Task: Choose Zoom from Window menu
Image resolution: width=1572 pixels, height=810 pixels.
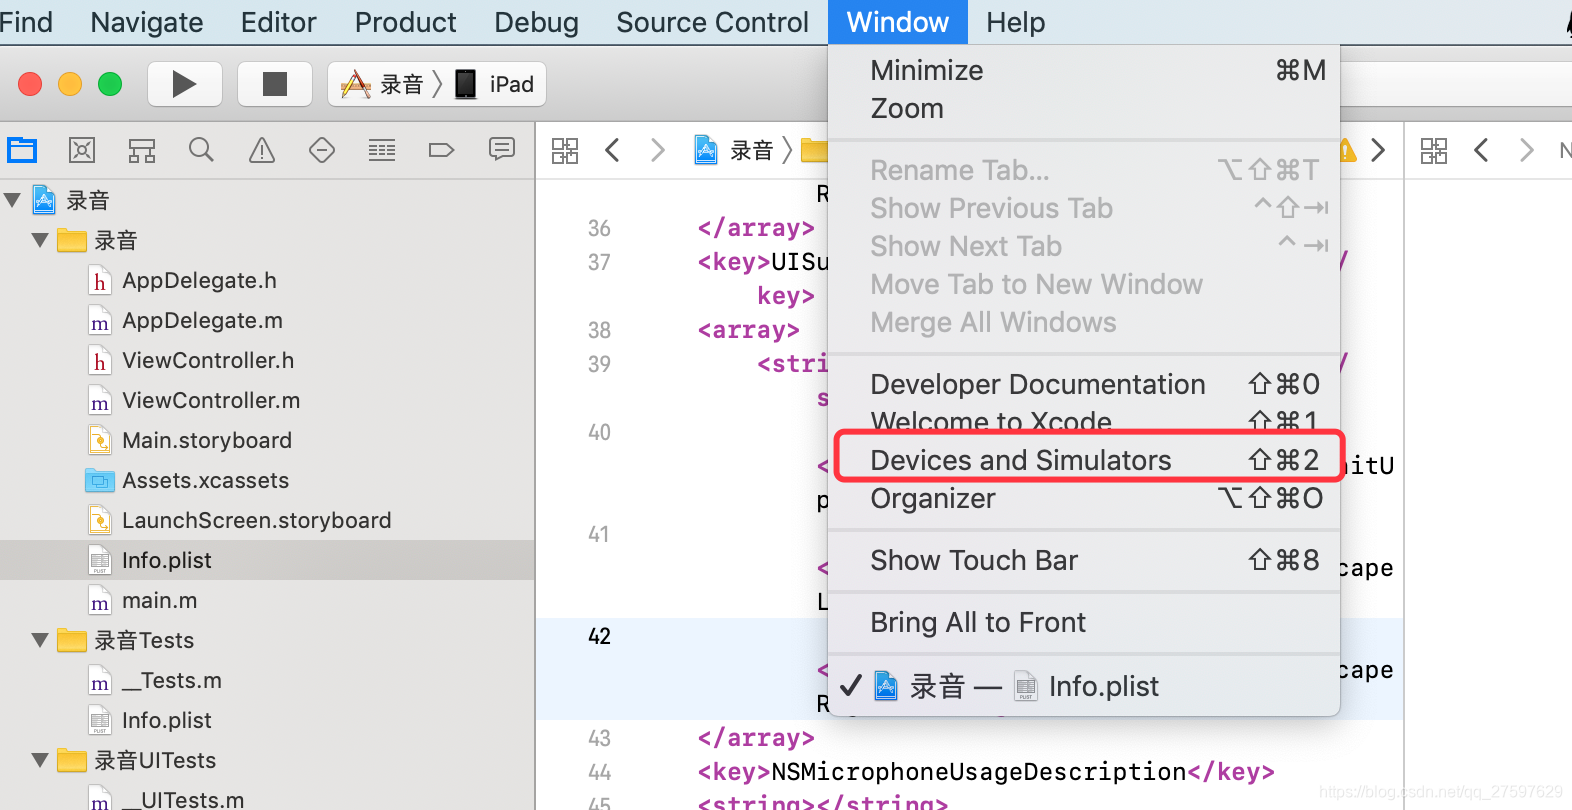Action: coord(1084,108)
